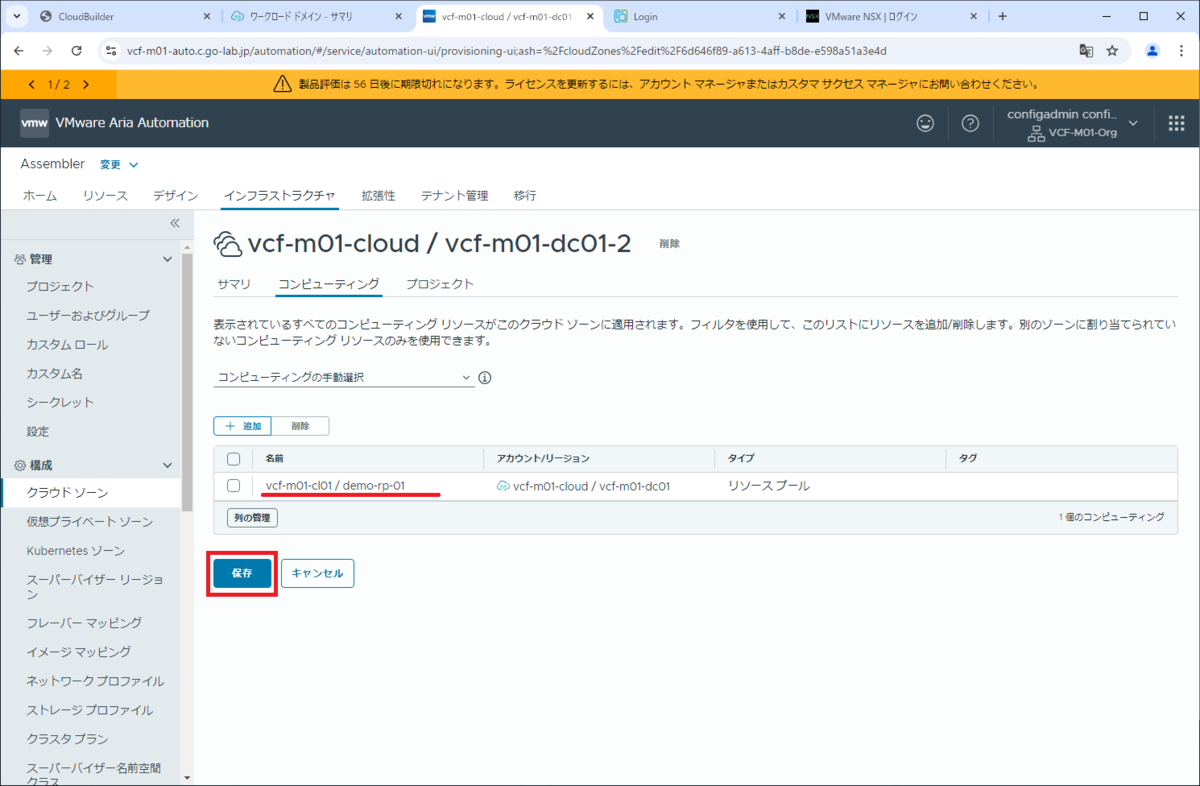1200x786 pixels.
Task: Switch to the リソース tab
Action: coord(105,196)
